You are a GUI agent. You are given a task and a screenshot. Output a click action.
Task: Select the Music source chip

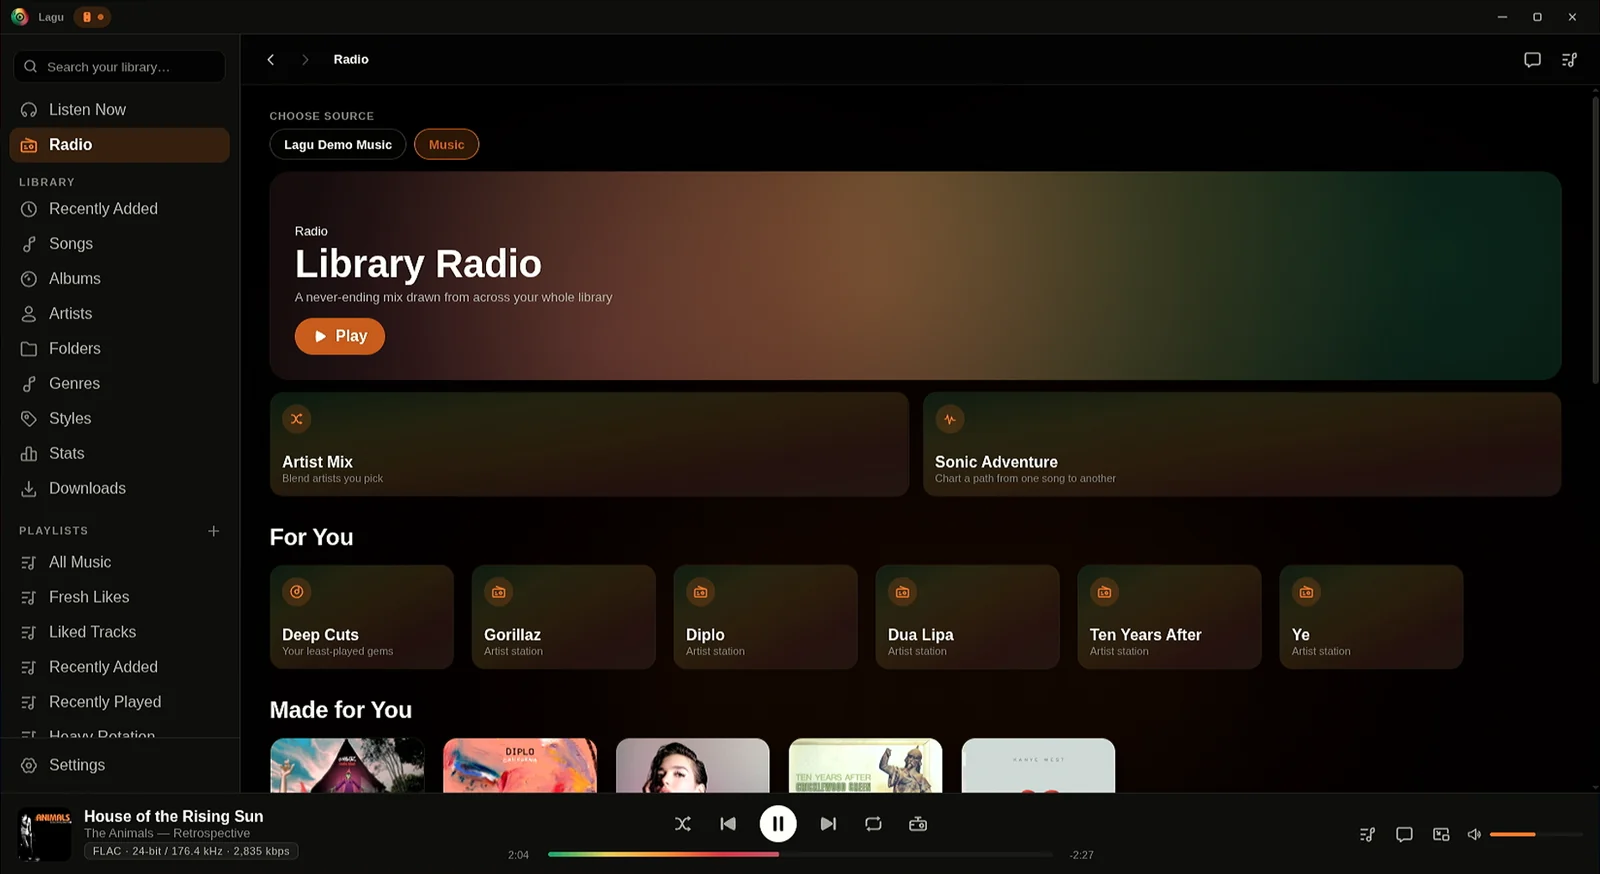point(446,145)
